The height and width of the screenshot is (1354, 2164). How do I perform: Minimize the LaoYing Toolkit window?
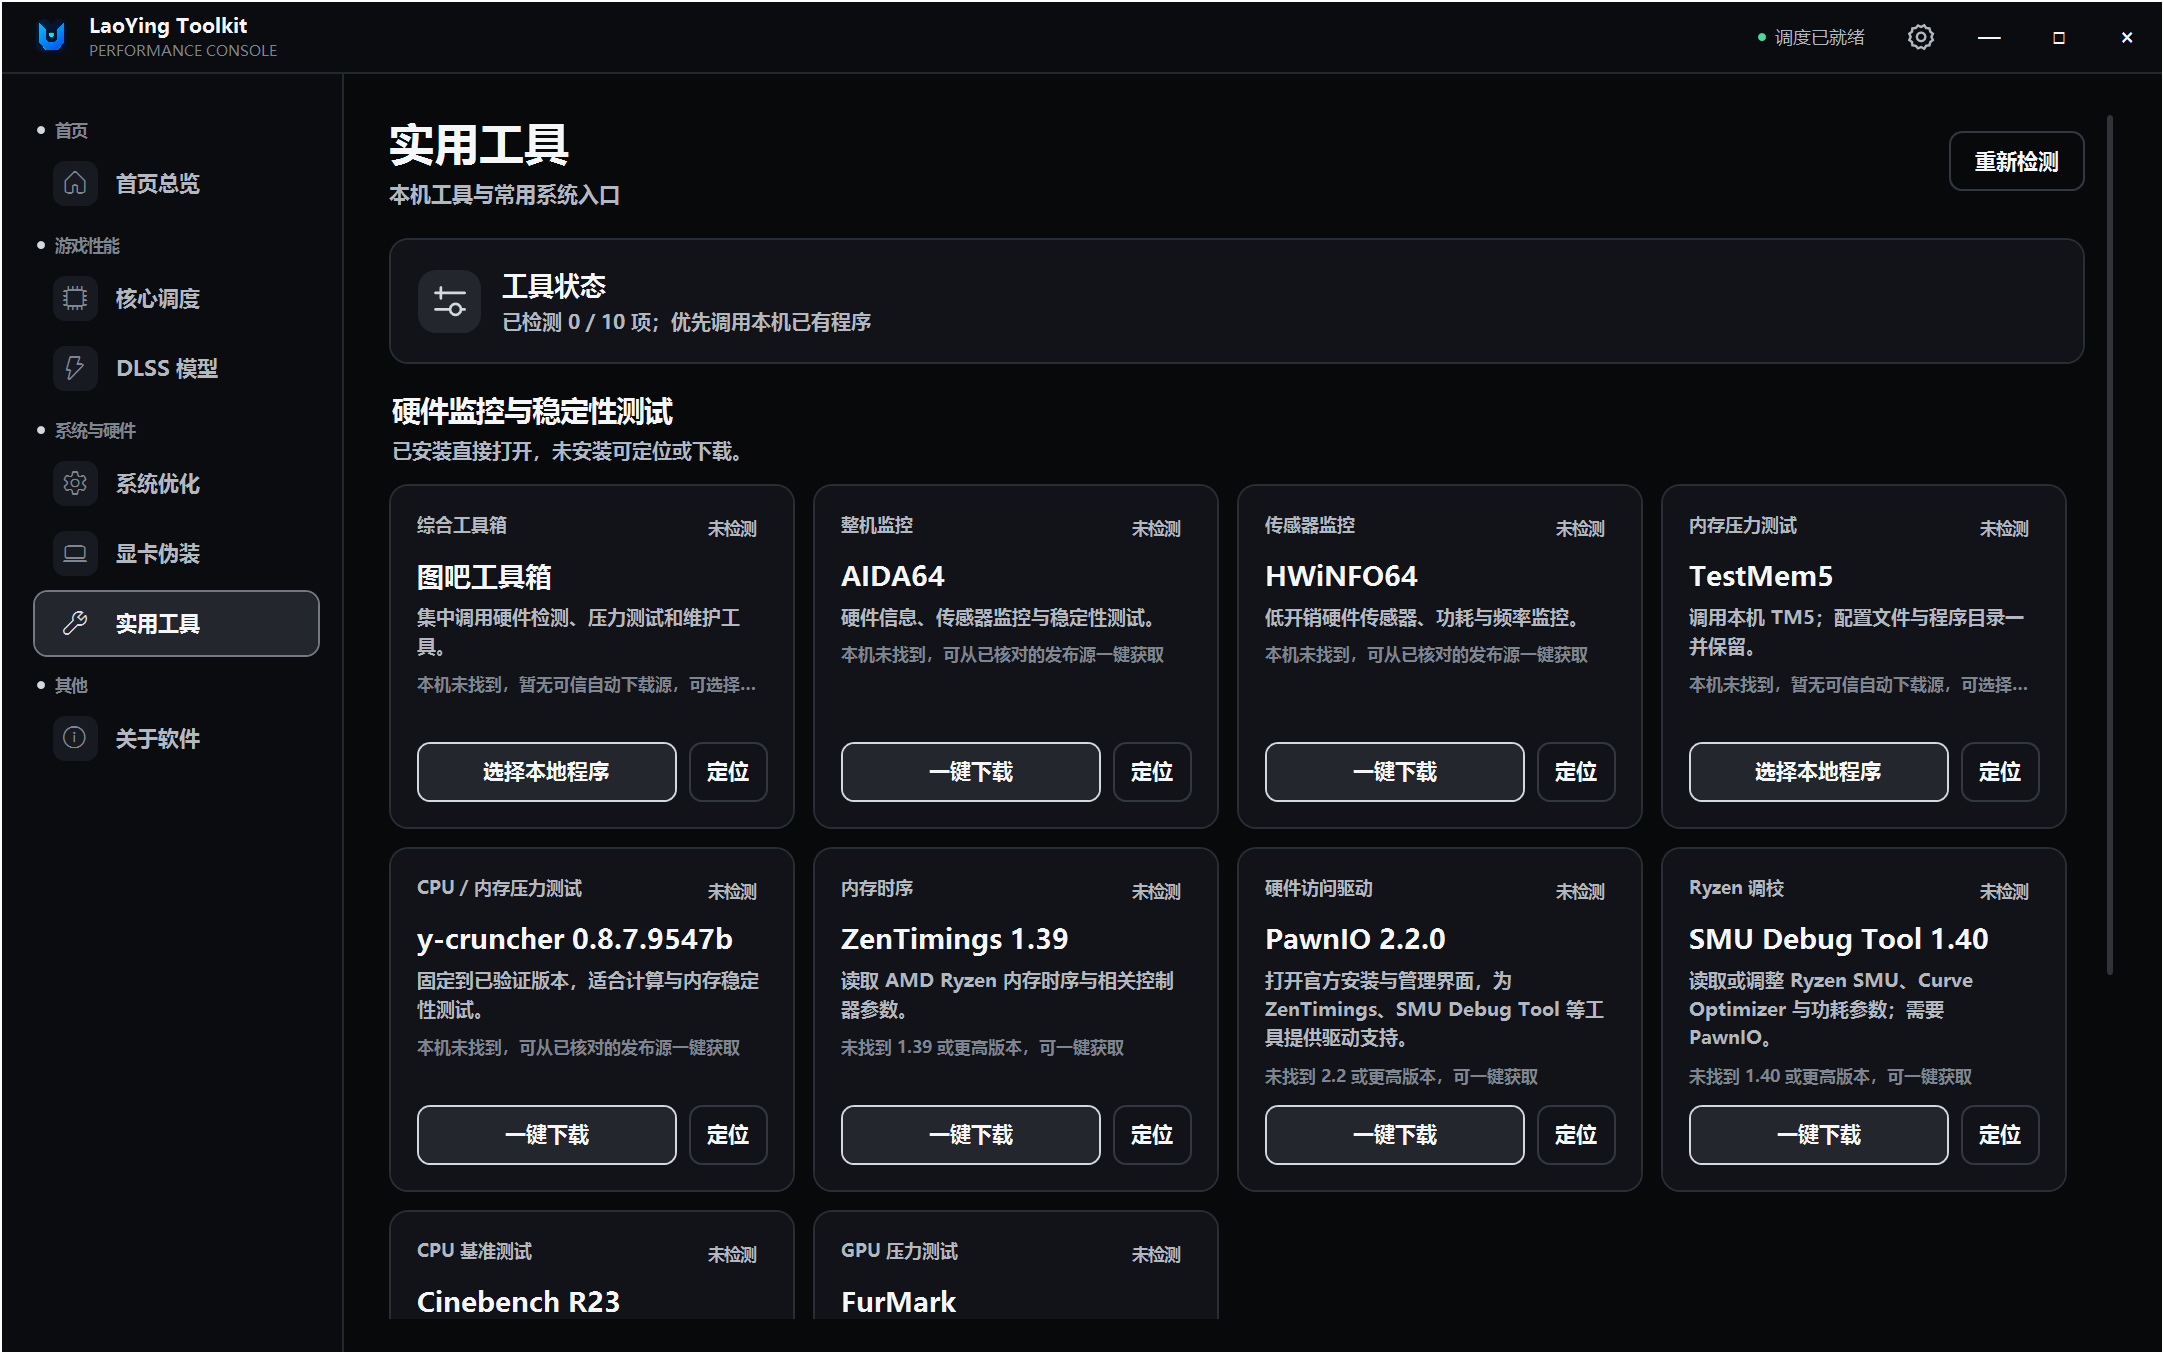[x=1989, y=37]
